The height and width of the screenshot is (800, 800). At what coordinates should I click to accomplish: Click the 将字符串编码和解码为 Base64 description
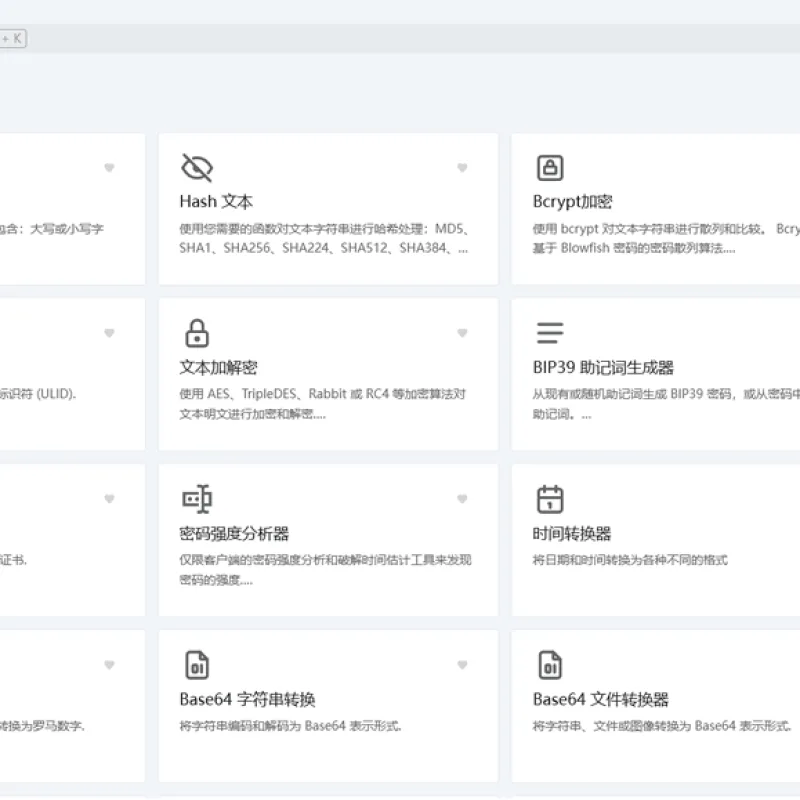(290, 726)
